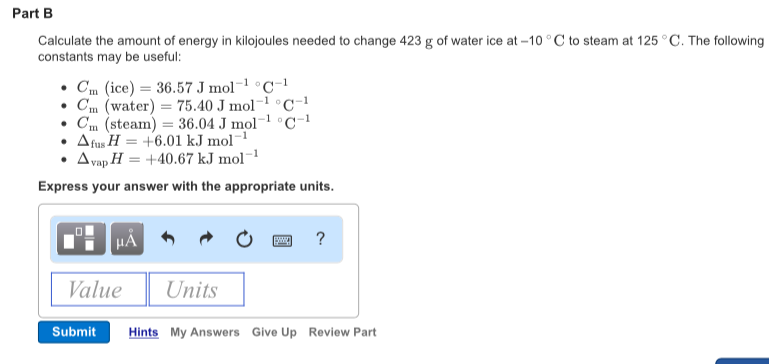Click the 'Express your answer' instruction text

186,187
